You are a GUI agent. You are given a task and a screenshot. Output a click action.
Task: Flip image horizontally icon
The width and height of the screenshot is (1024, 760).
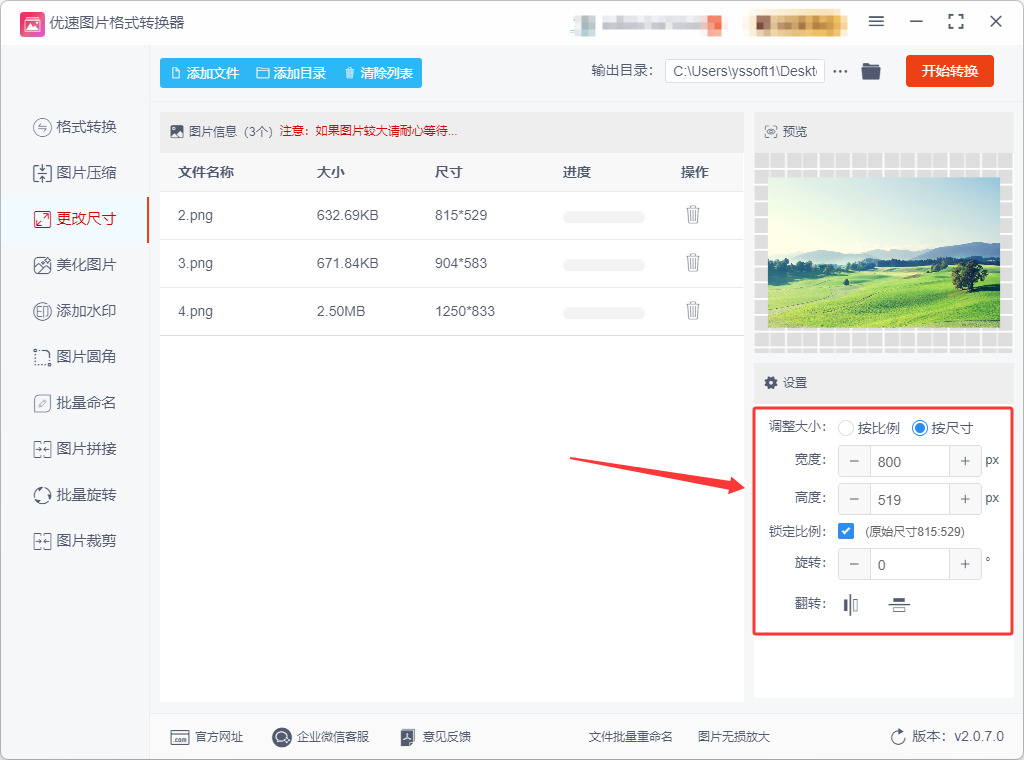point(850,605)
